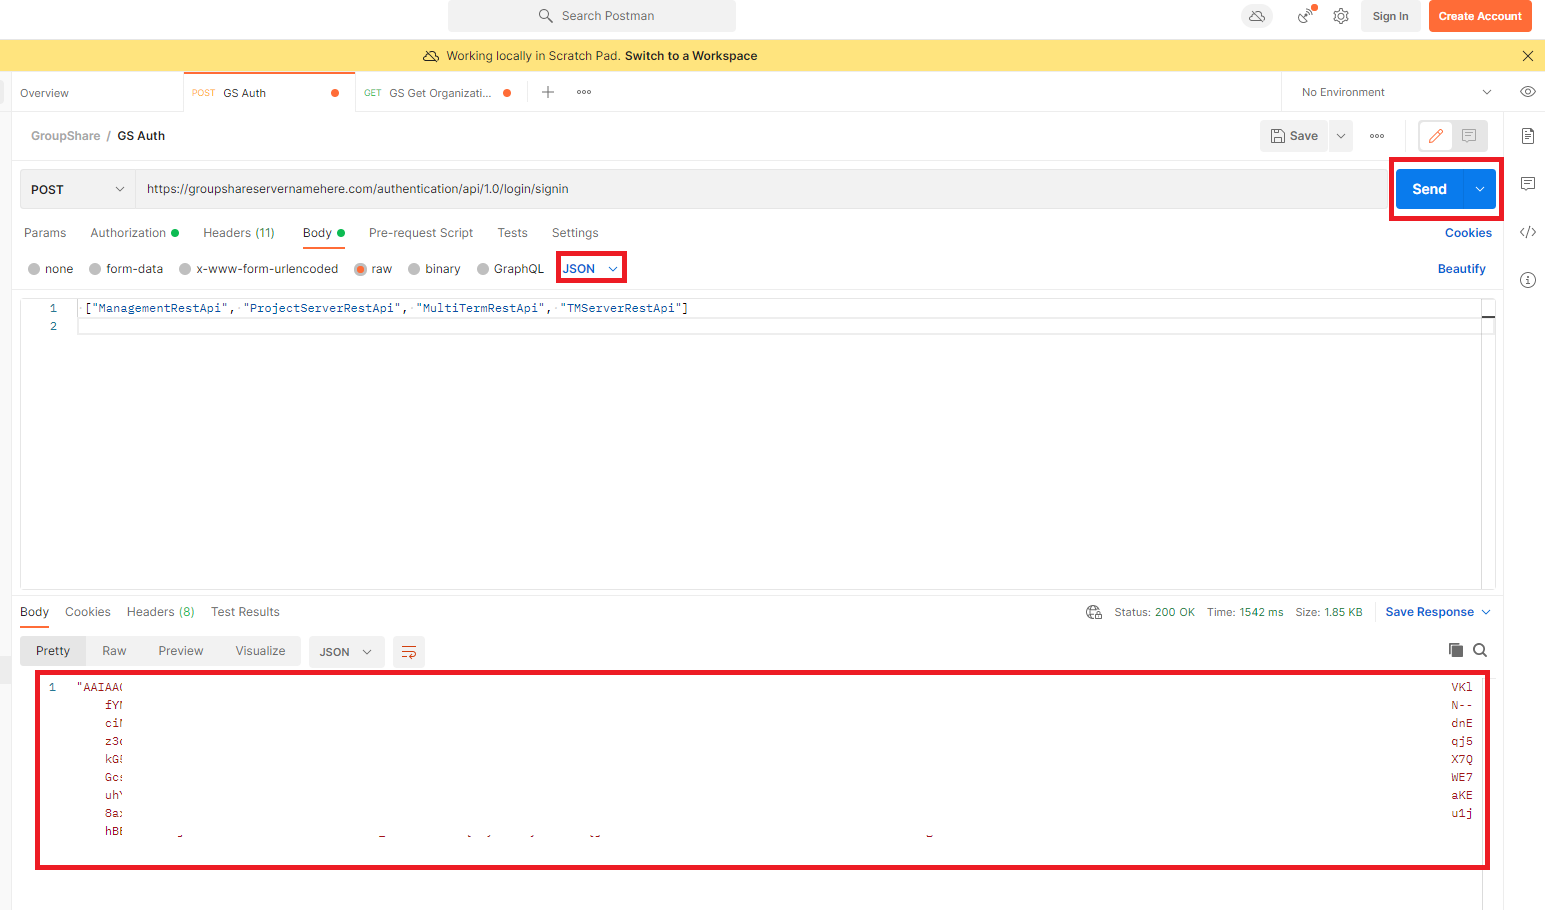
Task: Click the blue Send button
Action: [1430, 189]
